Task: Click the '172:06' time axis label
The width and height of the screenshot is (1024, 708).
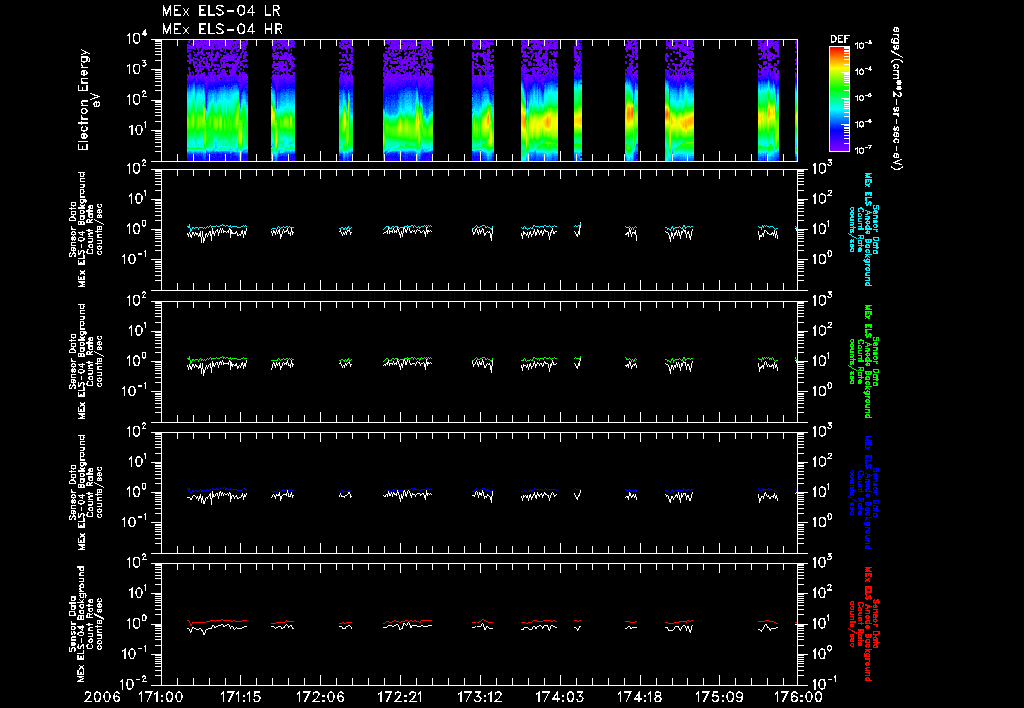Action: 320,697
